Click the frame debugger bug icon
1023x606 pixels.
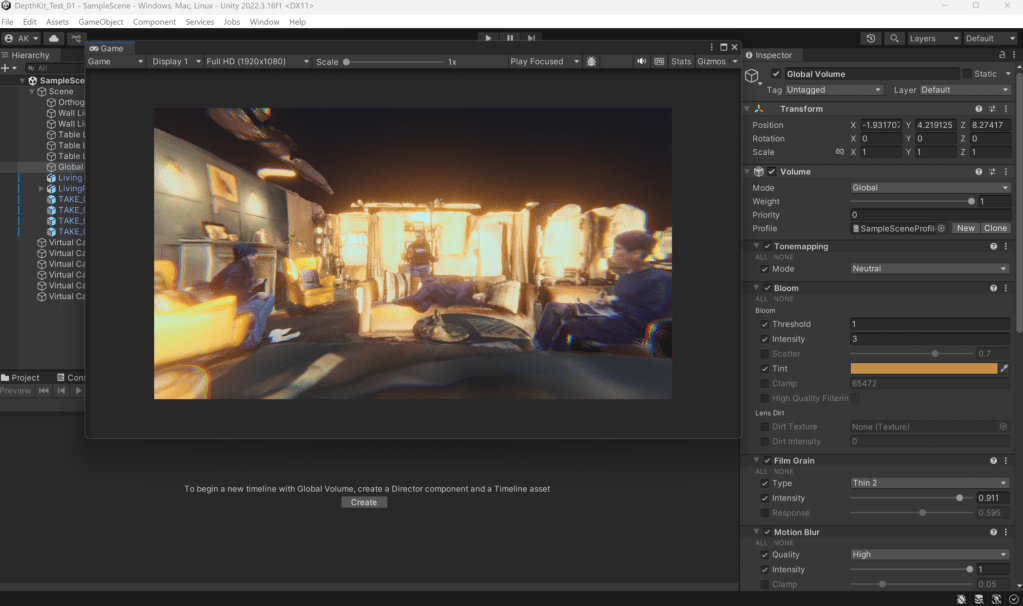coord(592,61)
